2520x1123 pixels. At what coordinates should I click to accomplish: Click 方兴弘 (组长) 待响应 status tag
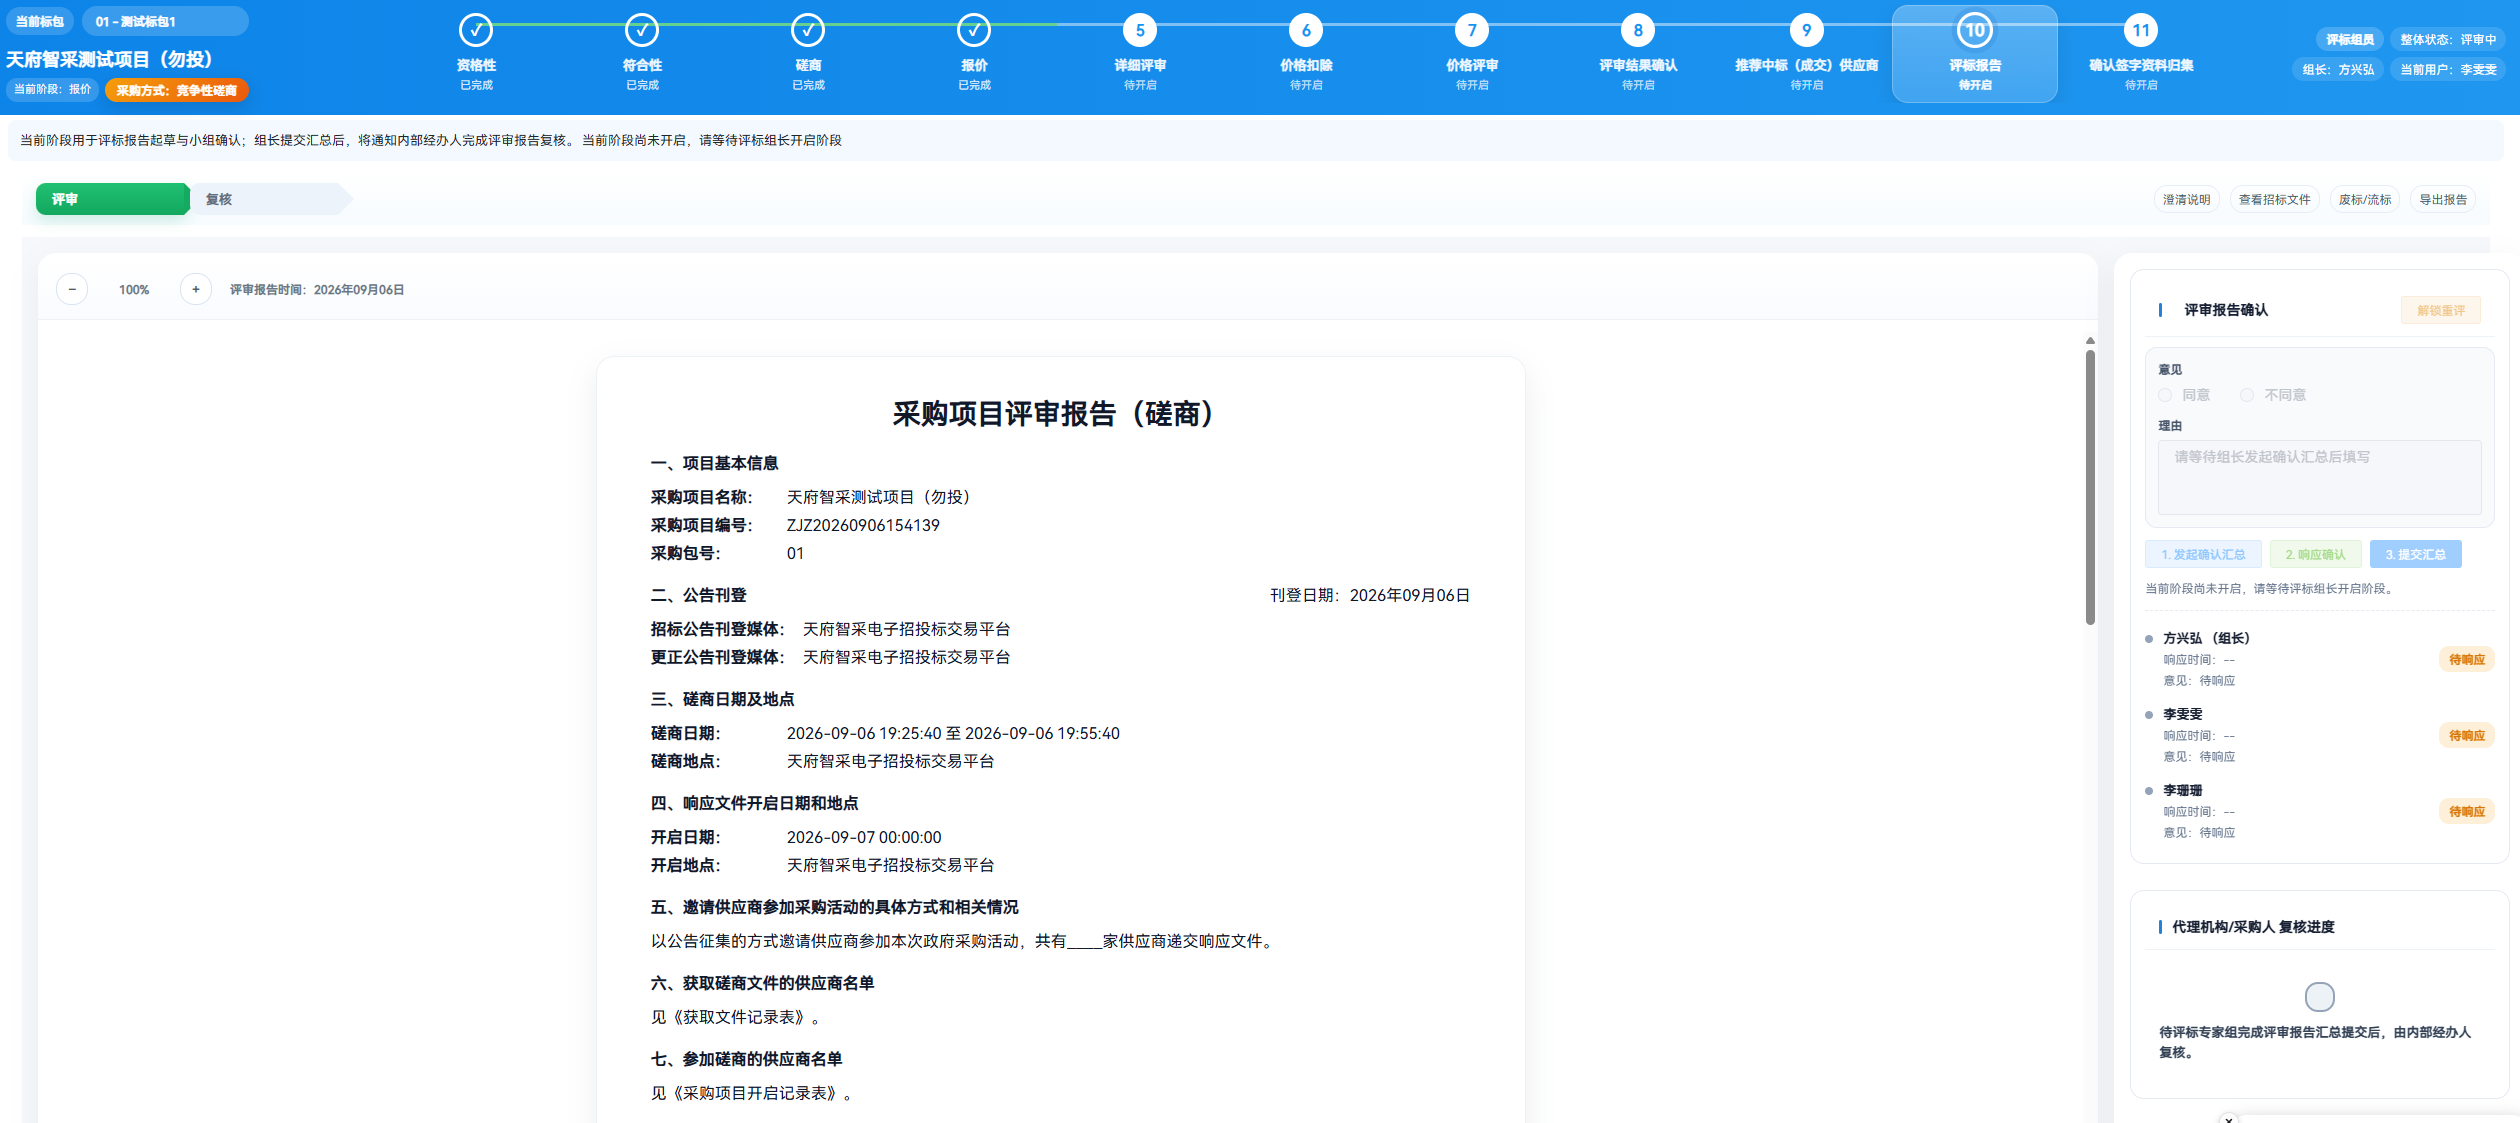pyautogui.click(x=2467, y=659)
